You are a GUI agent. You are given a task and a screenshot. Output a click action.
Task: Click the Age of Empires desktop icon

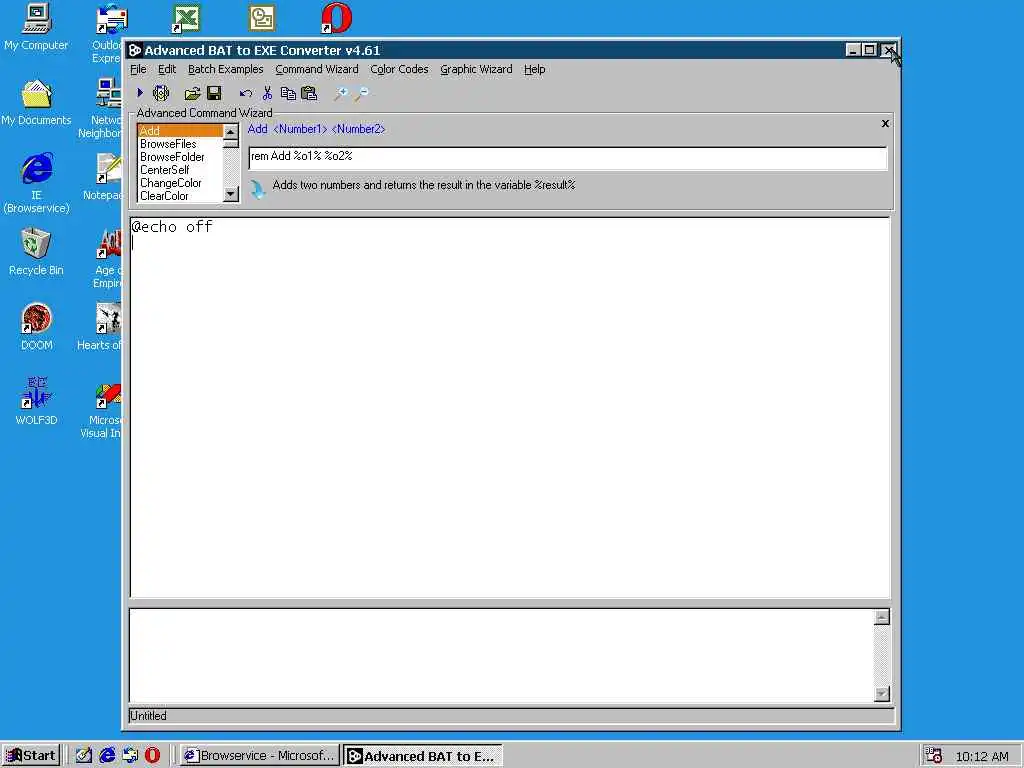click(x=107, y=258)
